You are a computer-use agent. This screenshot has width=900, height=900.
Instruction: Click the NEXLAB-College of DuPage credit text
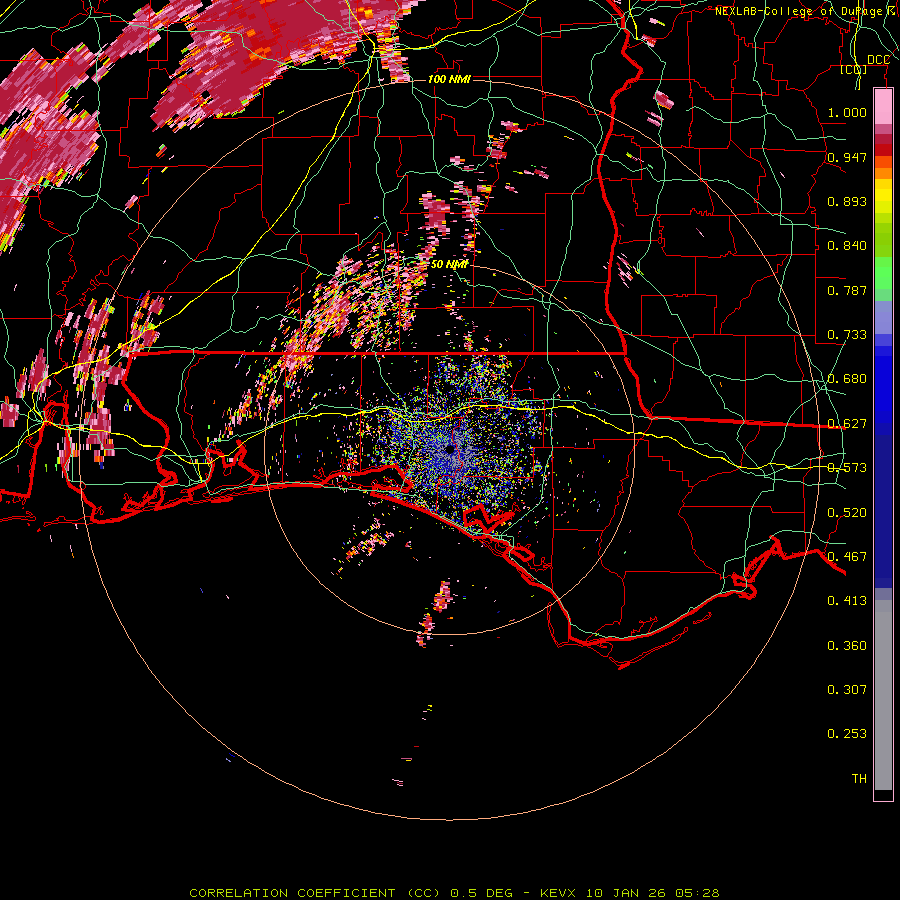tap(806, 11)
